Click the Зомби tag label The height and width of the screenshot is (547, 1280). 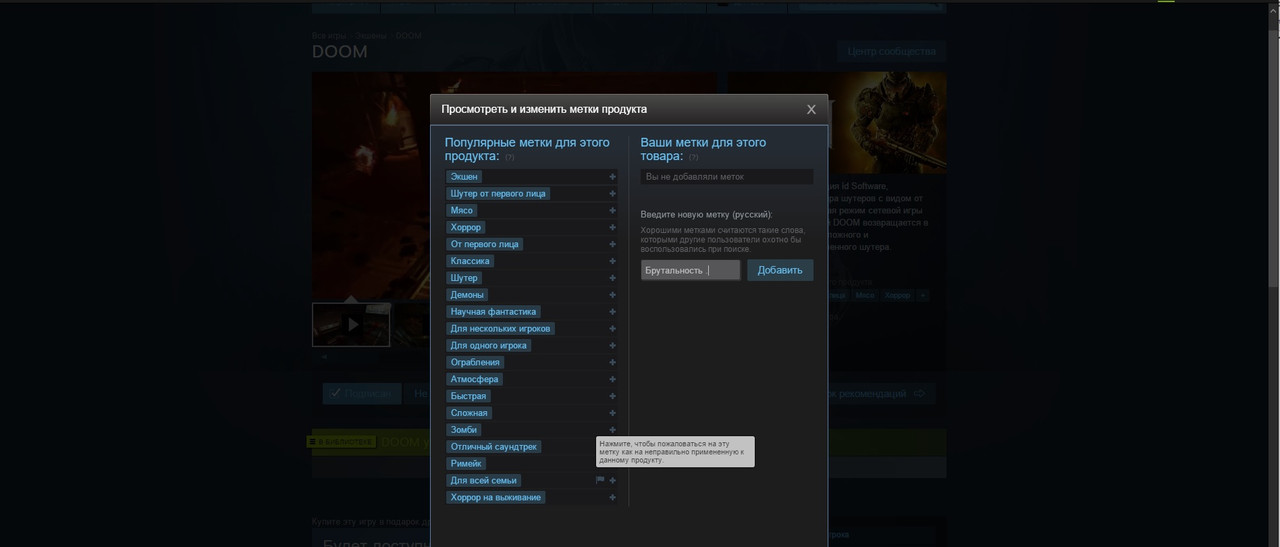point(464,430)
